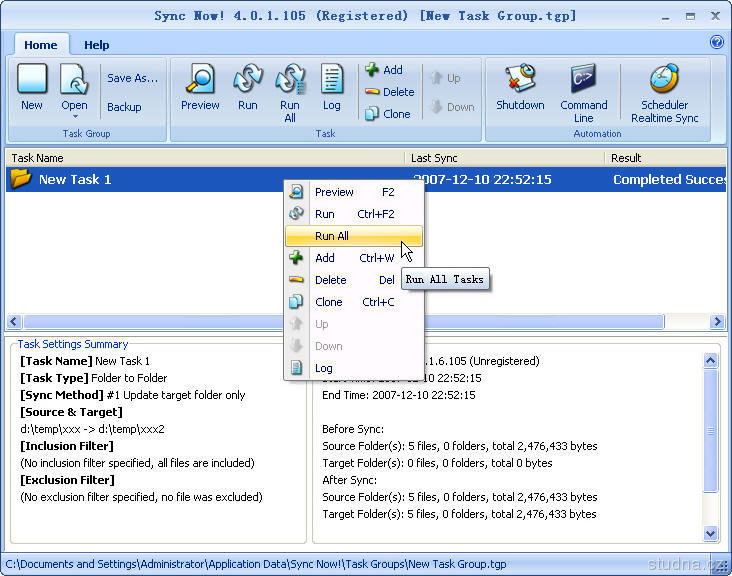Expand the Open dropdown arrow
Viewport: 732px width, 576px height.
tap(74, 117)
